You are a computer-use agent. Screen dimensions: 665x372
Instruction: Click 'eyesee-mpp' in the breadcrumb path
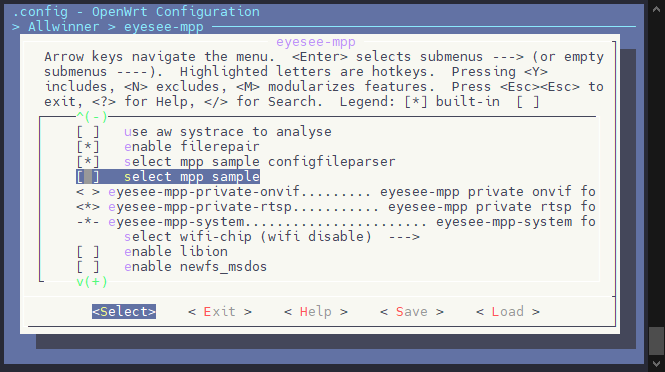coord(164,27)
